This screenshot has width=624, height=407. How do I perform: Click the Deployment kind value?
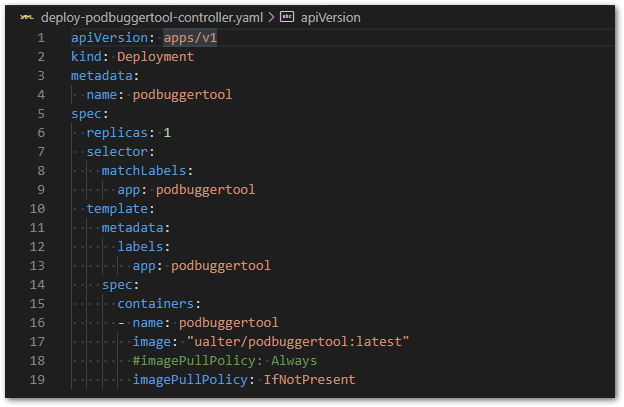[155, 56]
